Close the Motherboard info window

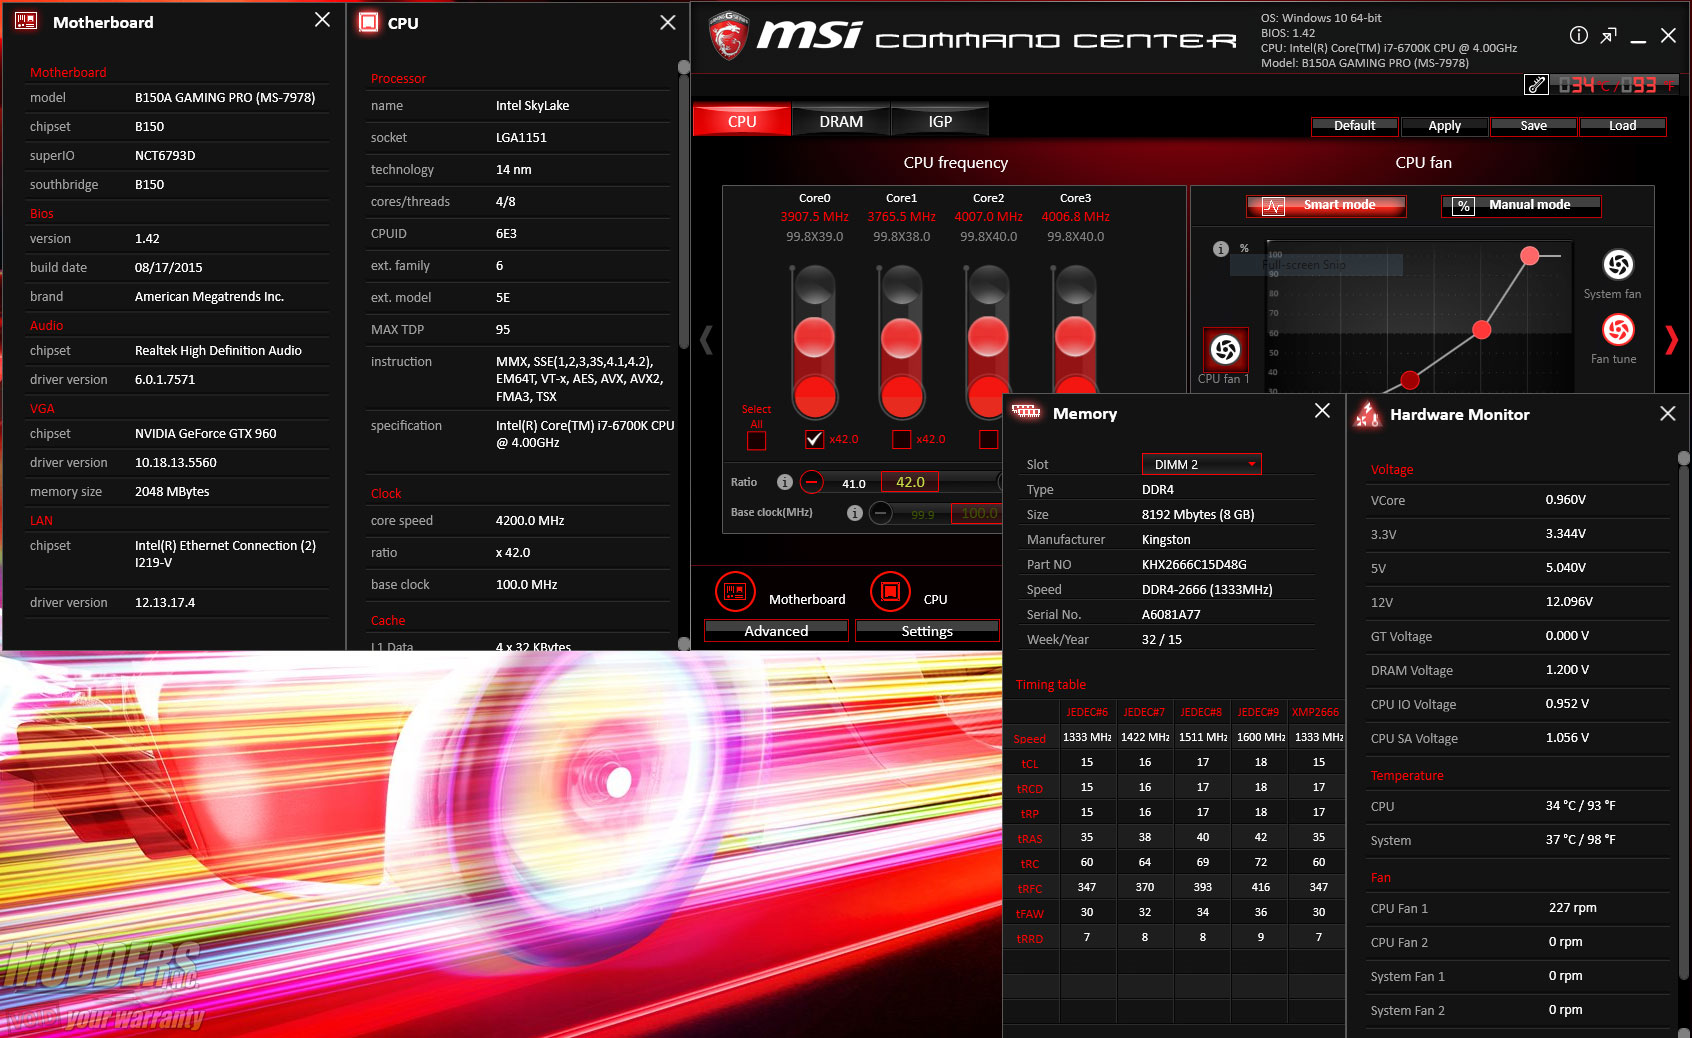point(322,19)
